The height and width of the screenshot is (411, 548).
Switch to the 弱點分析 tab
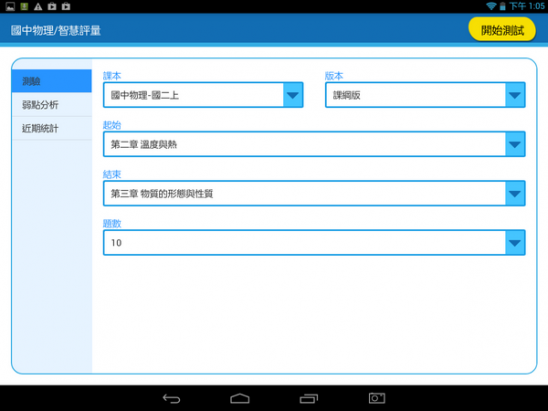coord(52,104)
